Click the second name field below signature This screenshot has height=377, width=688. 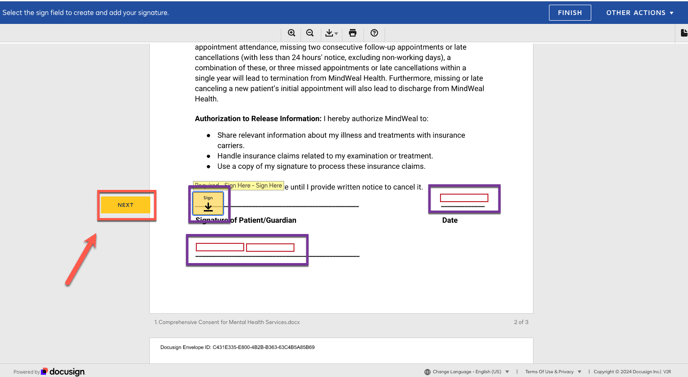pyautogui.click(x=270, y=248)
